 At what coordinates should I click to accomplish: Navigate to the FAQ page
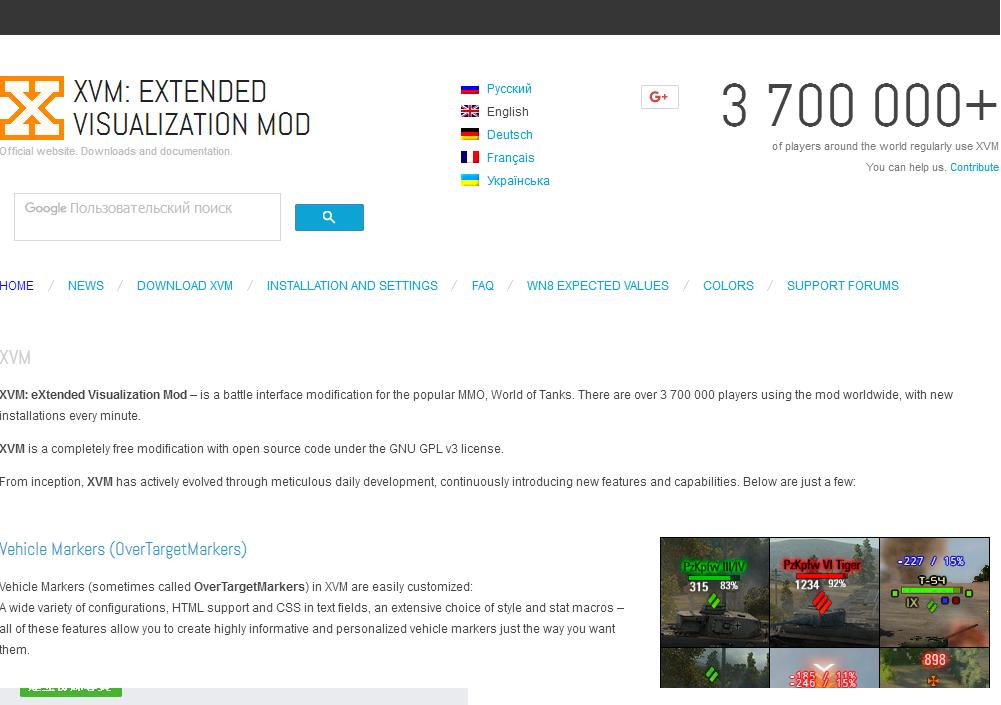(x=483, y=286)
